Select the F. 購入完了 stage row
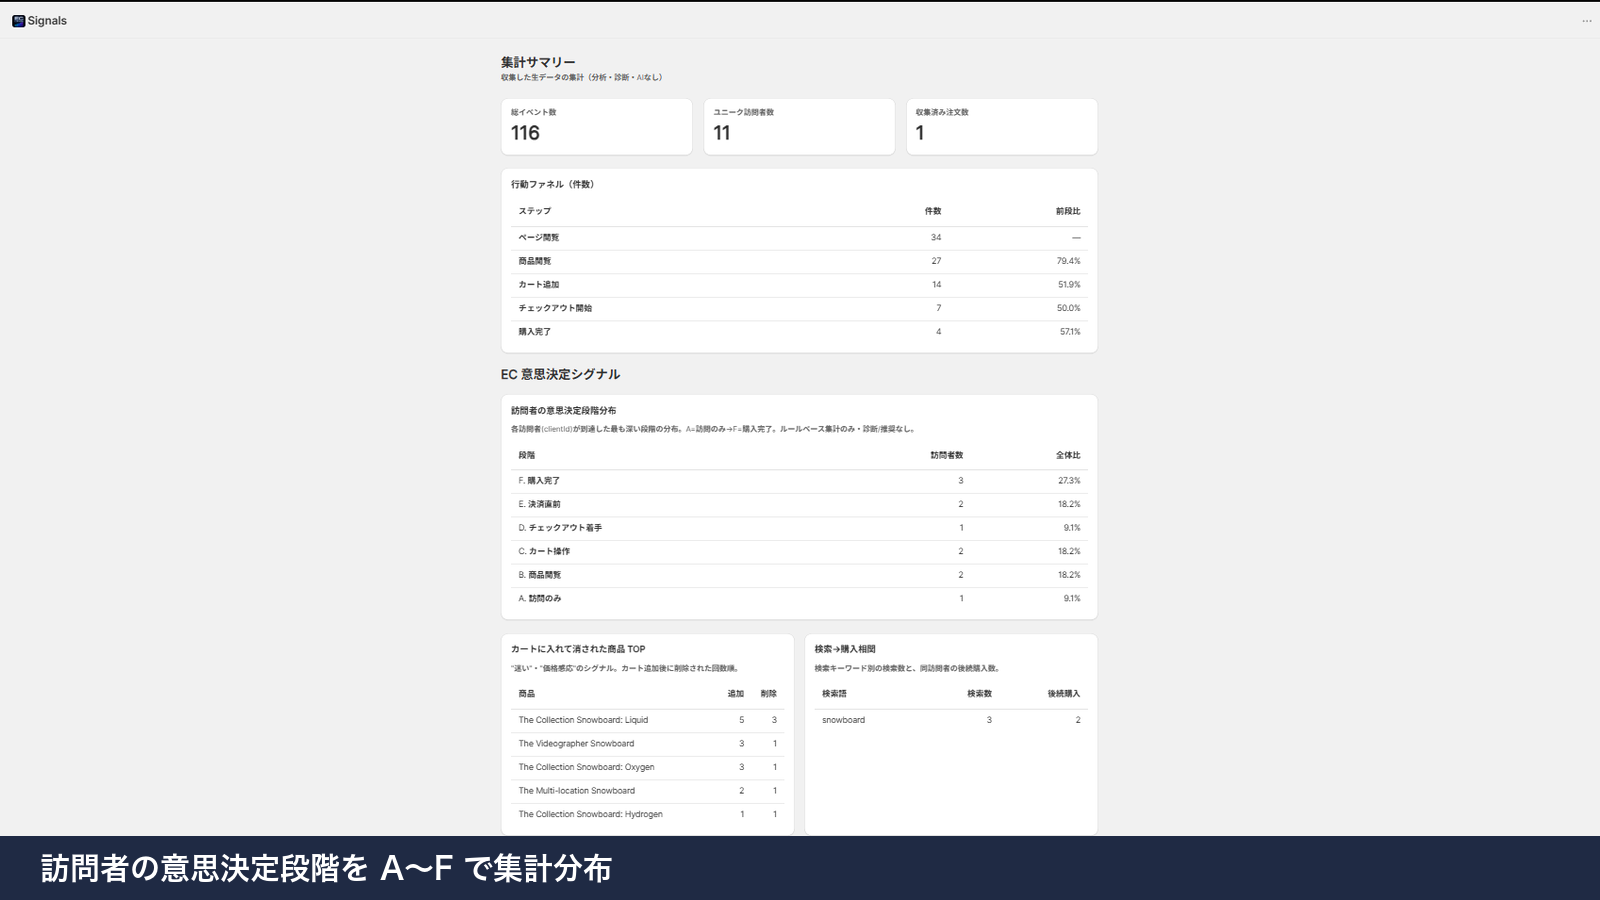Screen dimensions: 1600x900 coord(799,481)
